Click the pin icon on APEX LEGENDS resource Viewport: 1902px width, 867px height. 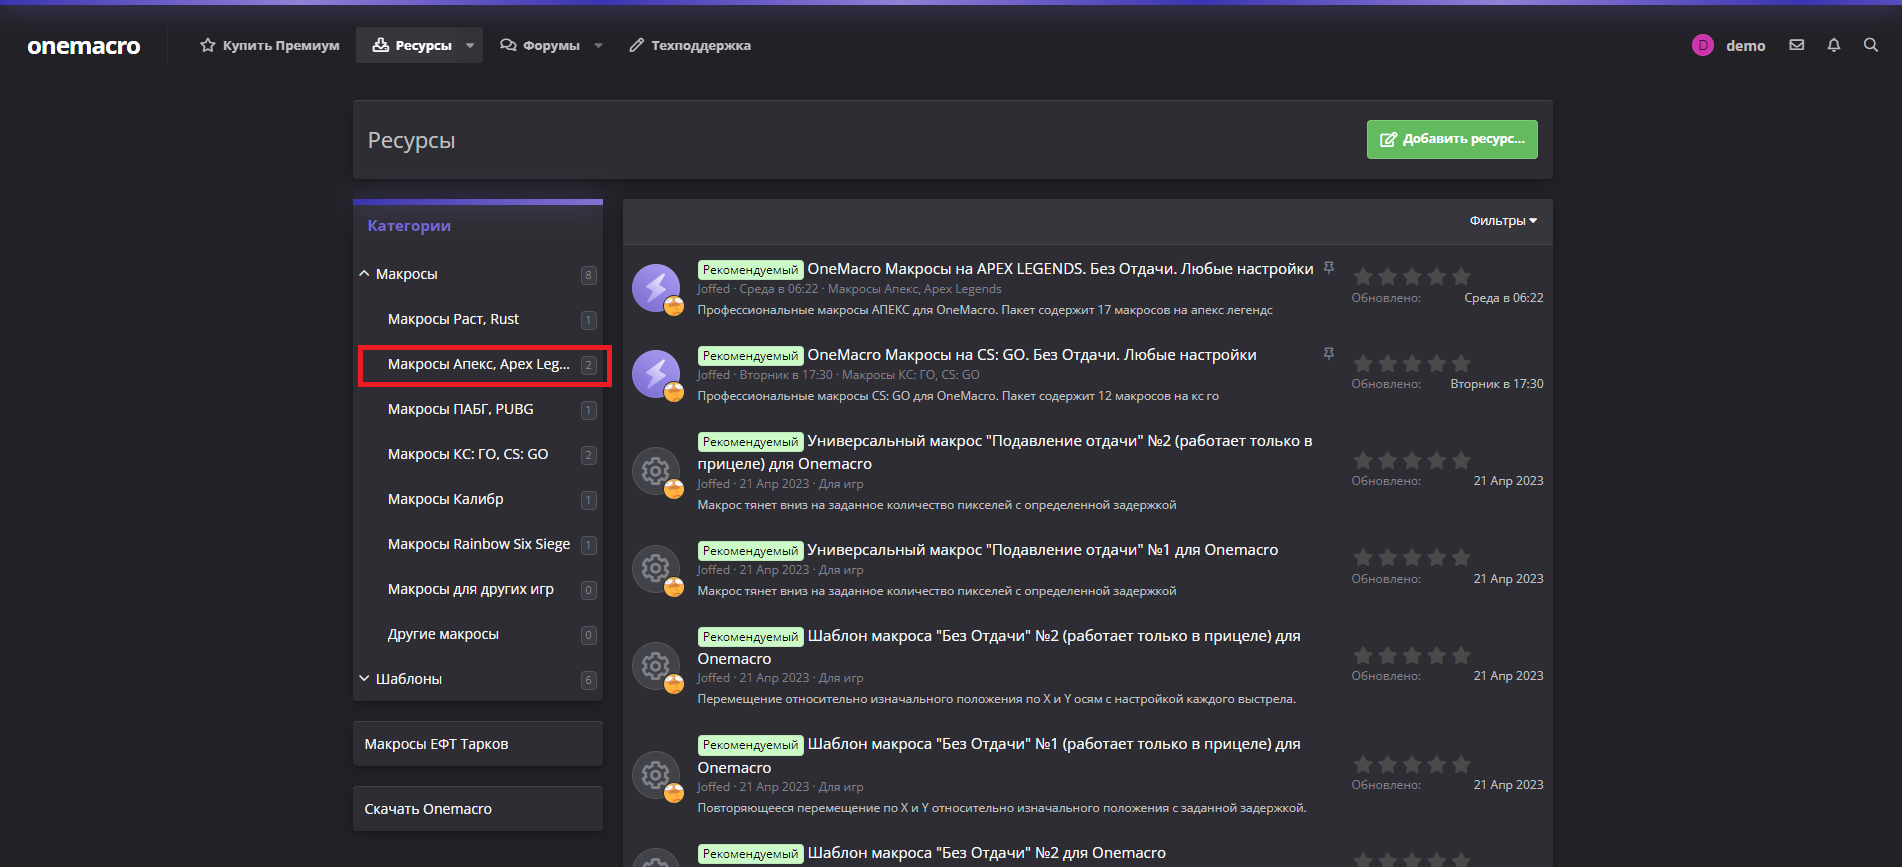[1329, 268]
